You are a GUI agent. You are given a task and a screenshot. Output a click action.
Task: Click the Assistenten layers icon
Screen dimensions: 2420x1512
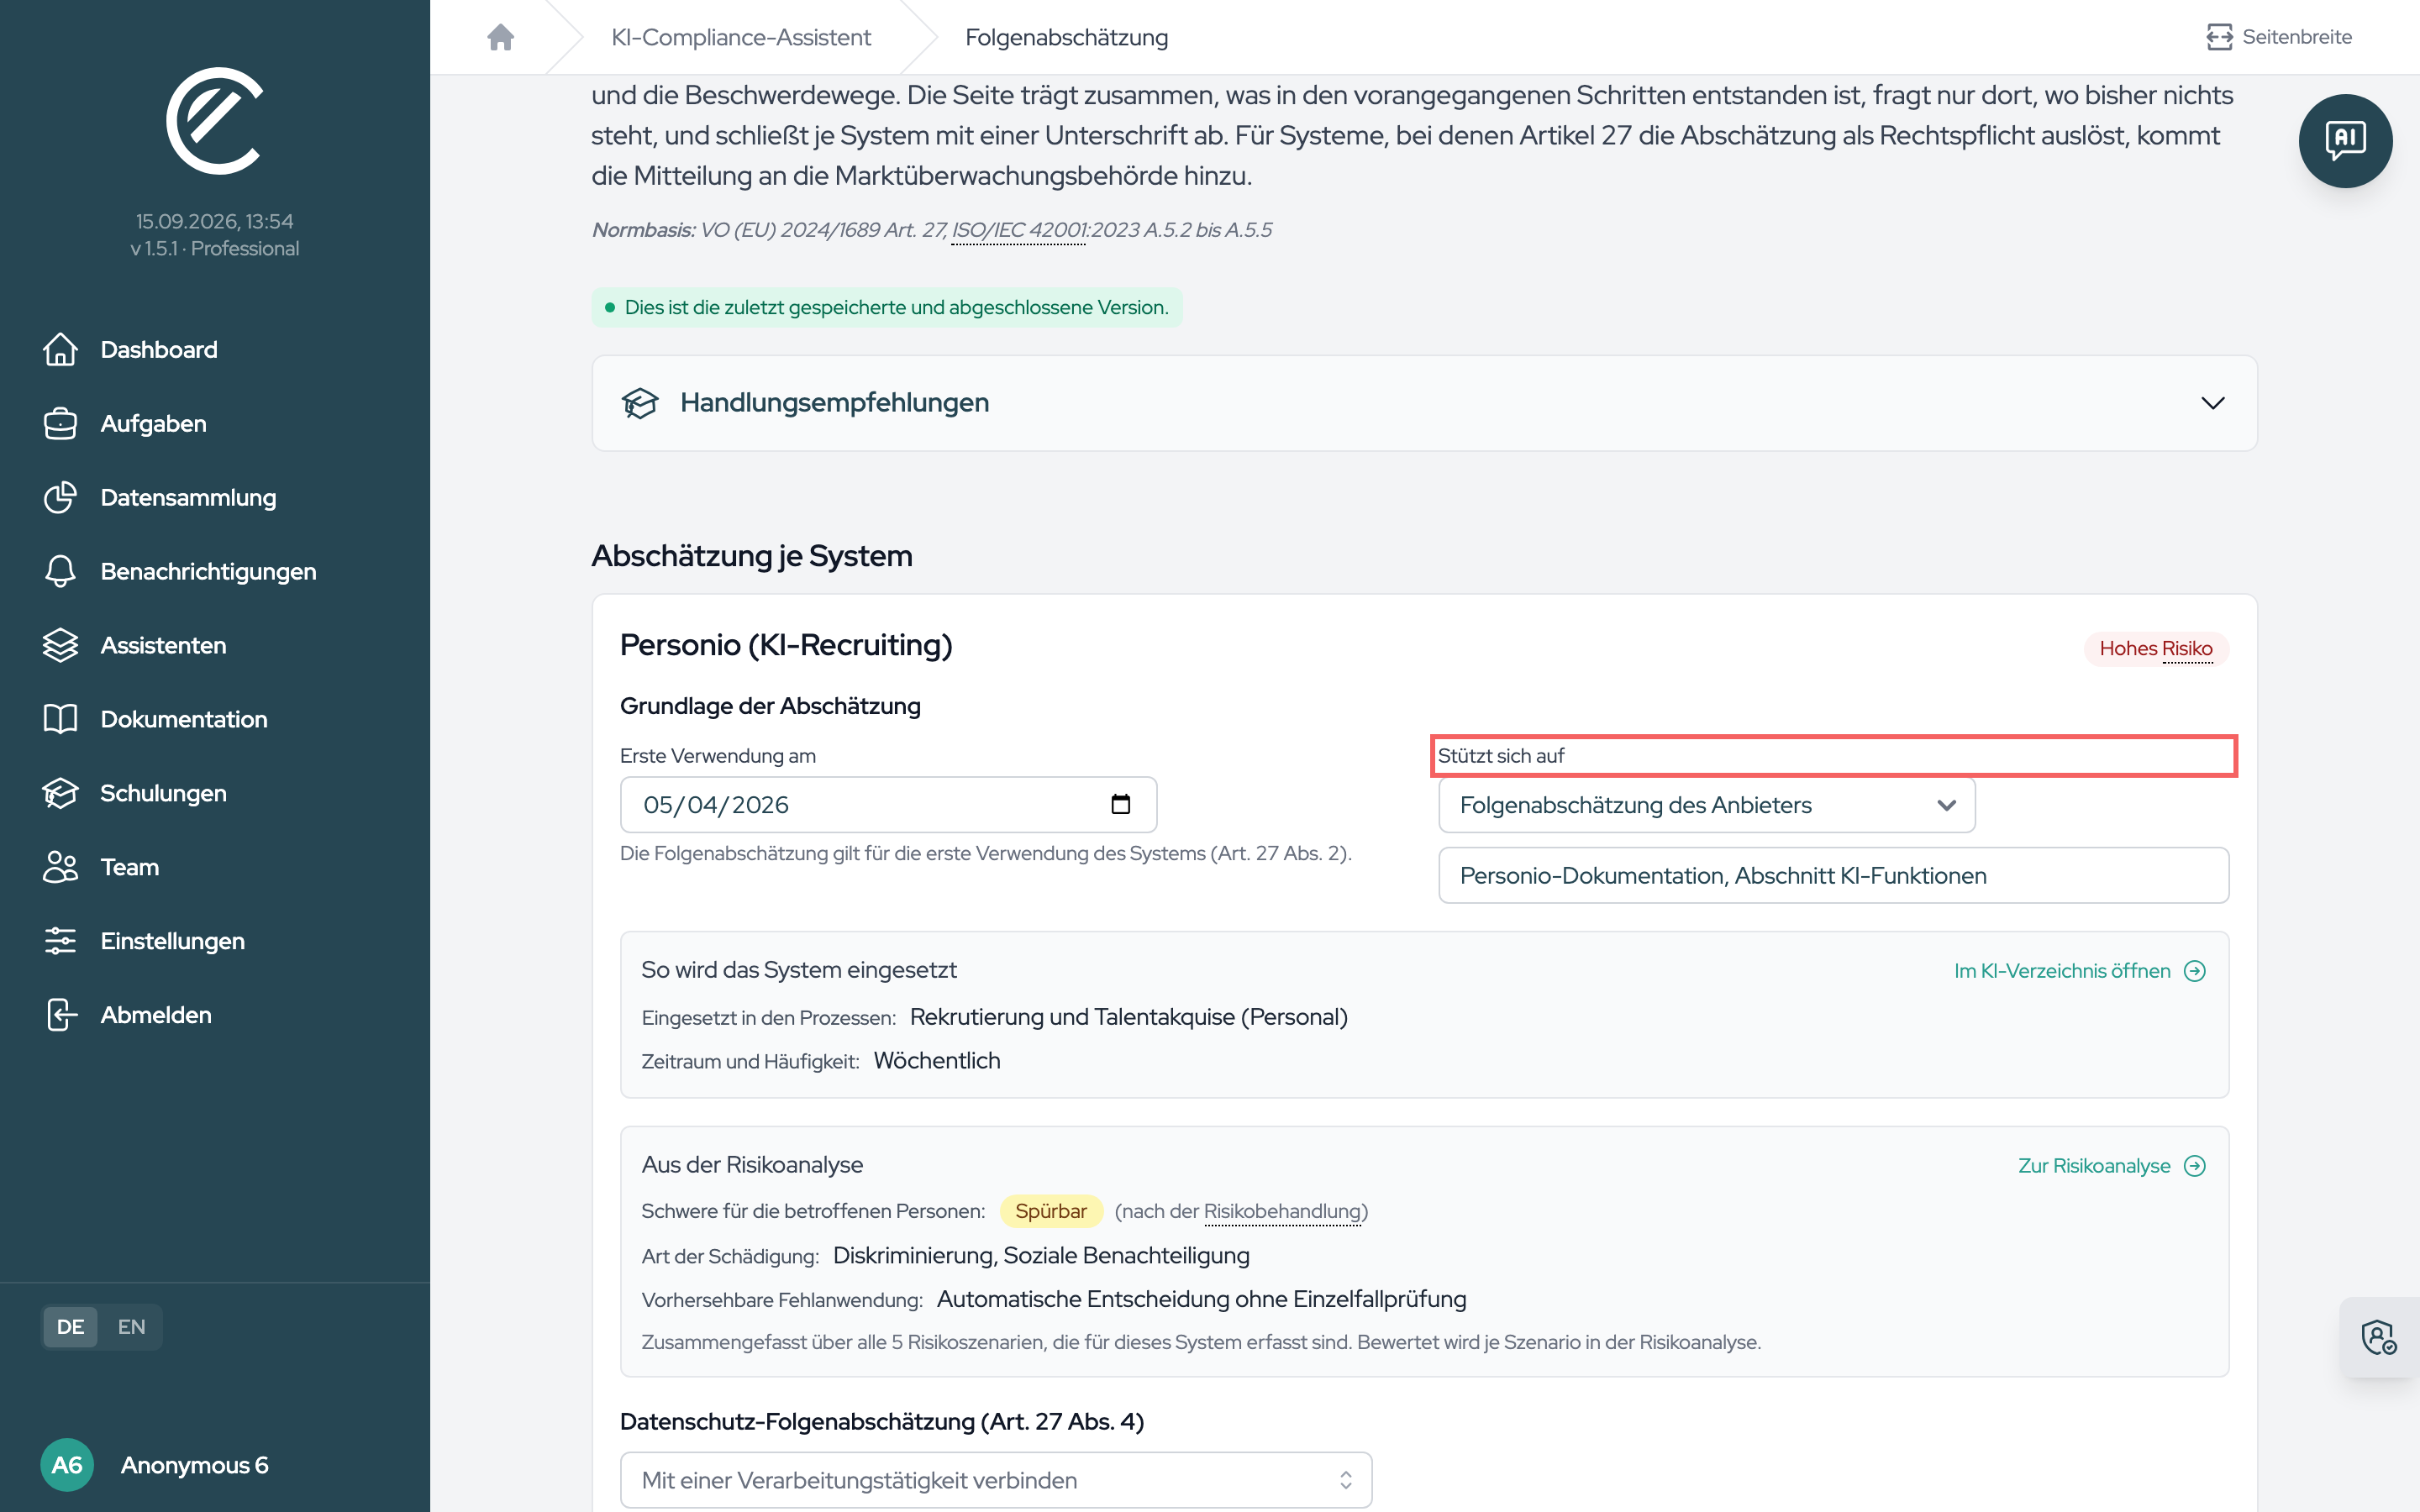(60, 645)
